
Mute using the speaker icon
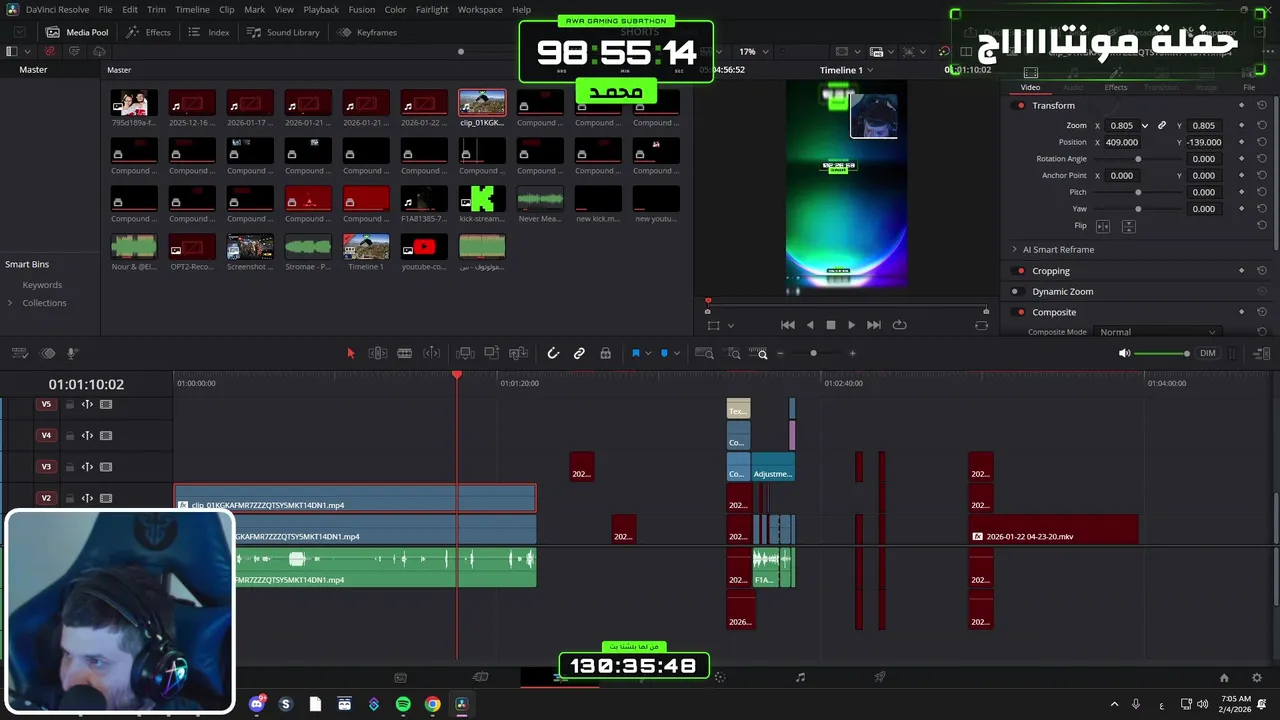(1124, 353)
